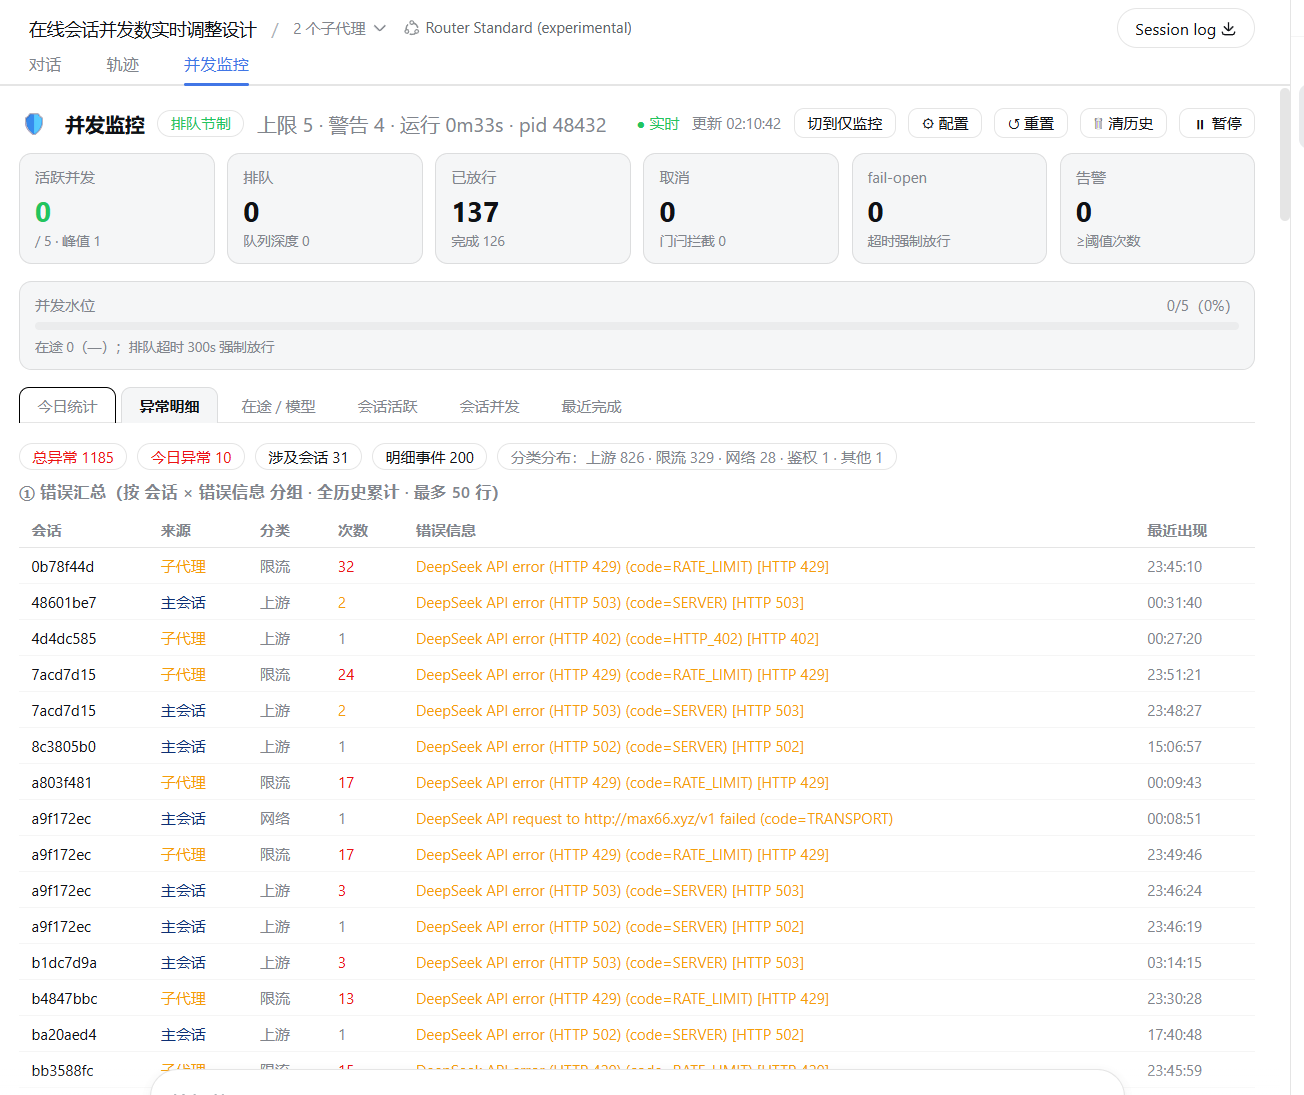Open the 今日统计 tab
The image size is (1304, 1095).
pyautogui.click(x=67, y=406)
